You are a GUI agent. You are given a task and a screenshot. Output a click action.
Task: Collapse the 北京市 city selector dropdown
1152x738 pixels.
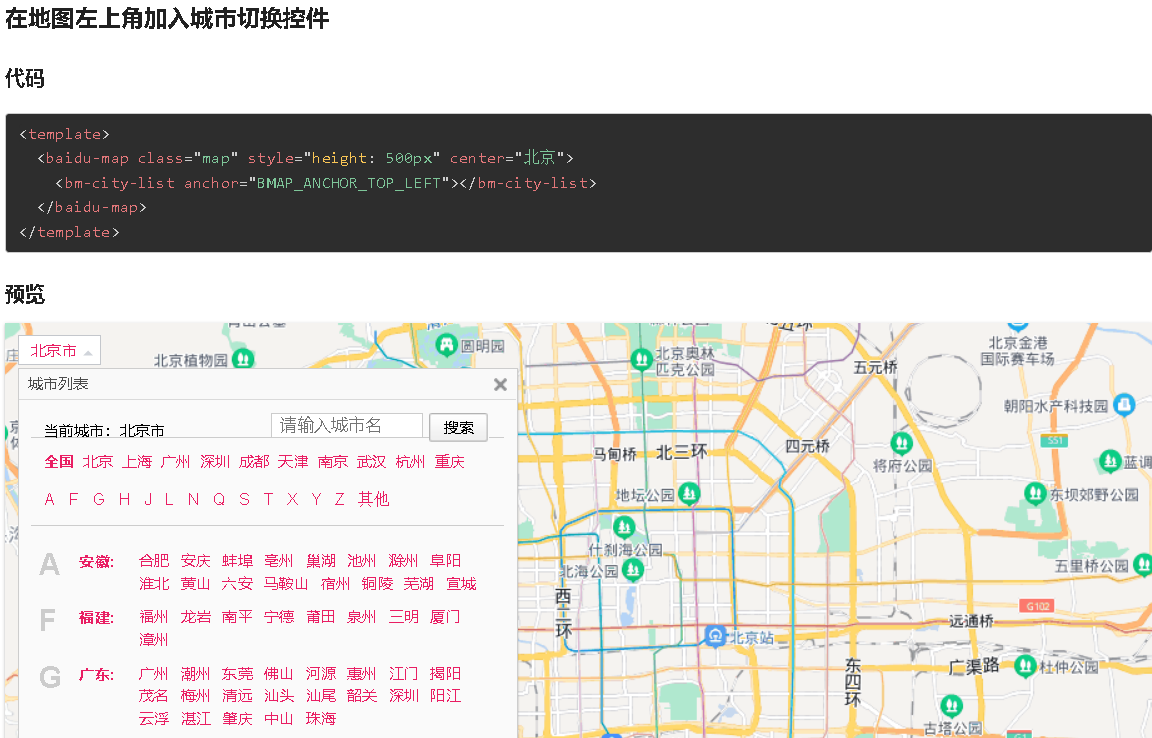click(x=59, y=350)
